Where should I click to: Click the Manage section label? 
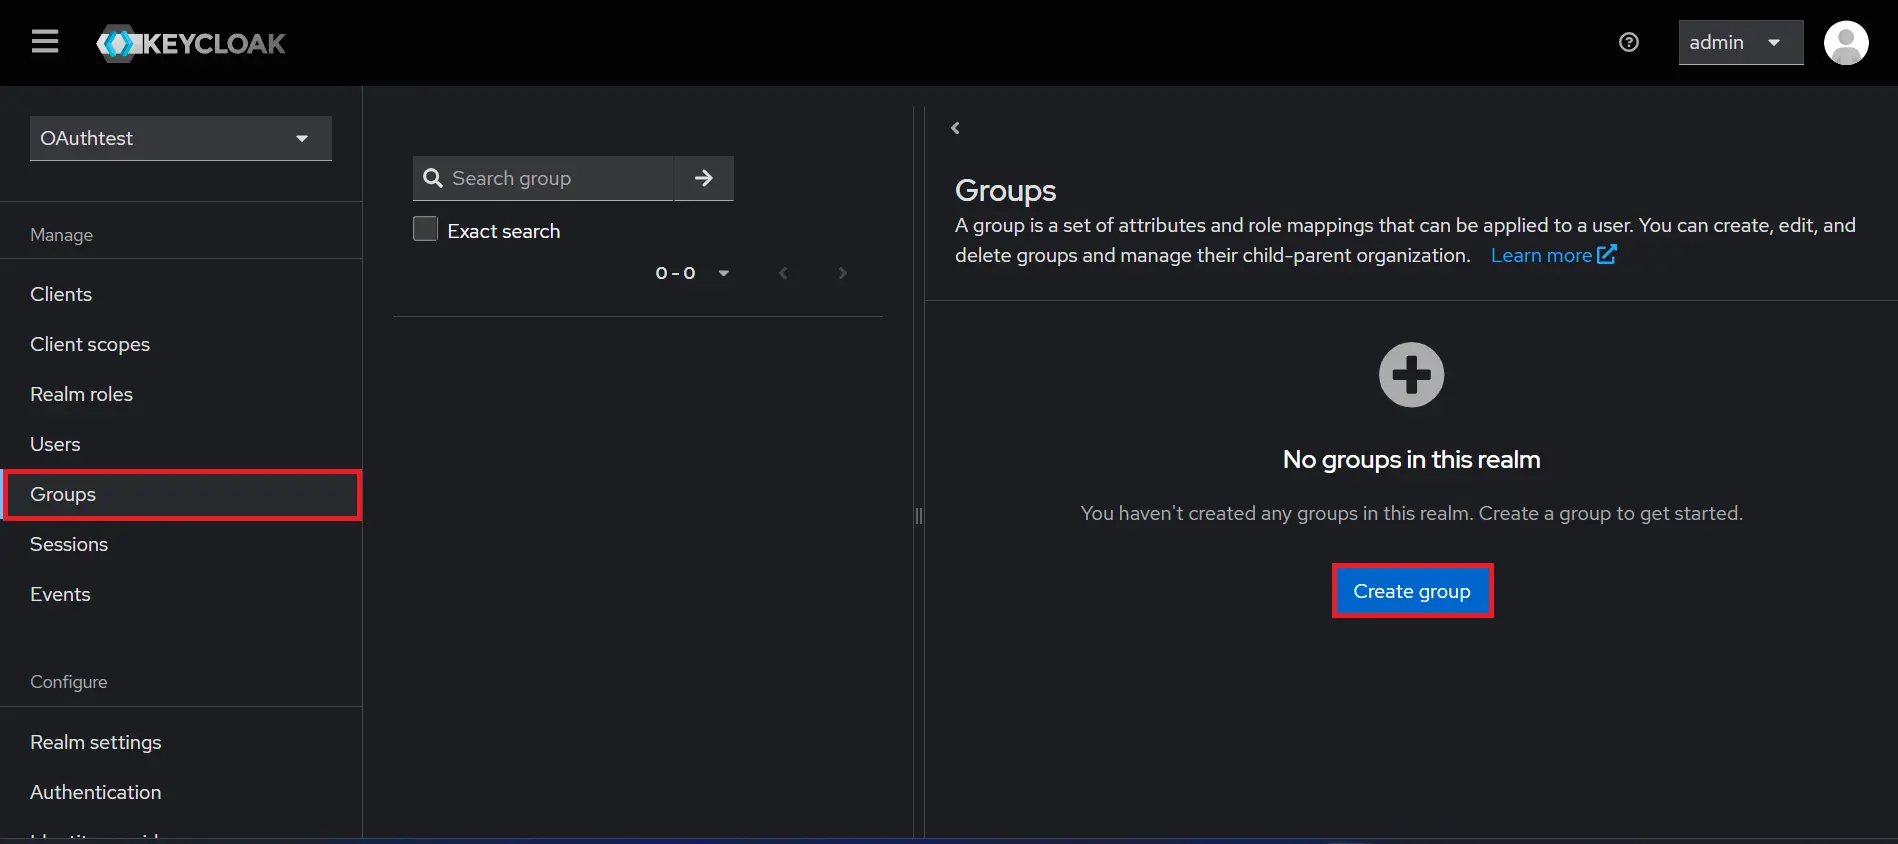pos(62,235)
